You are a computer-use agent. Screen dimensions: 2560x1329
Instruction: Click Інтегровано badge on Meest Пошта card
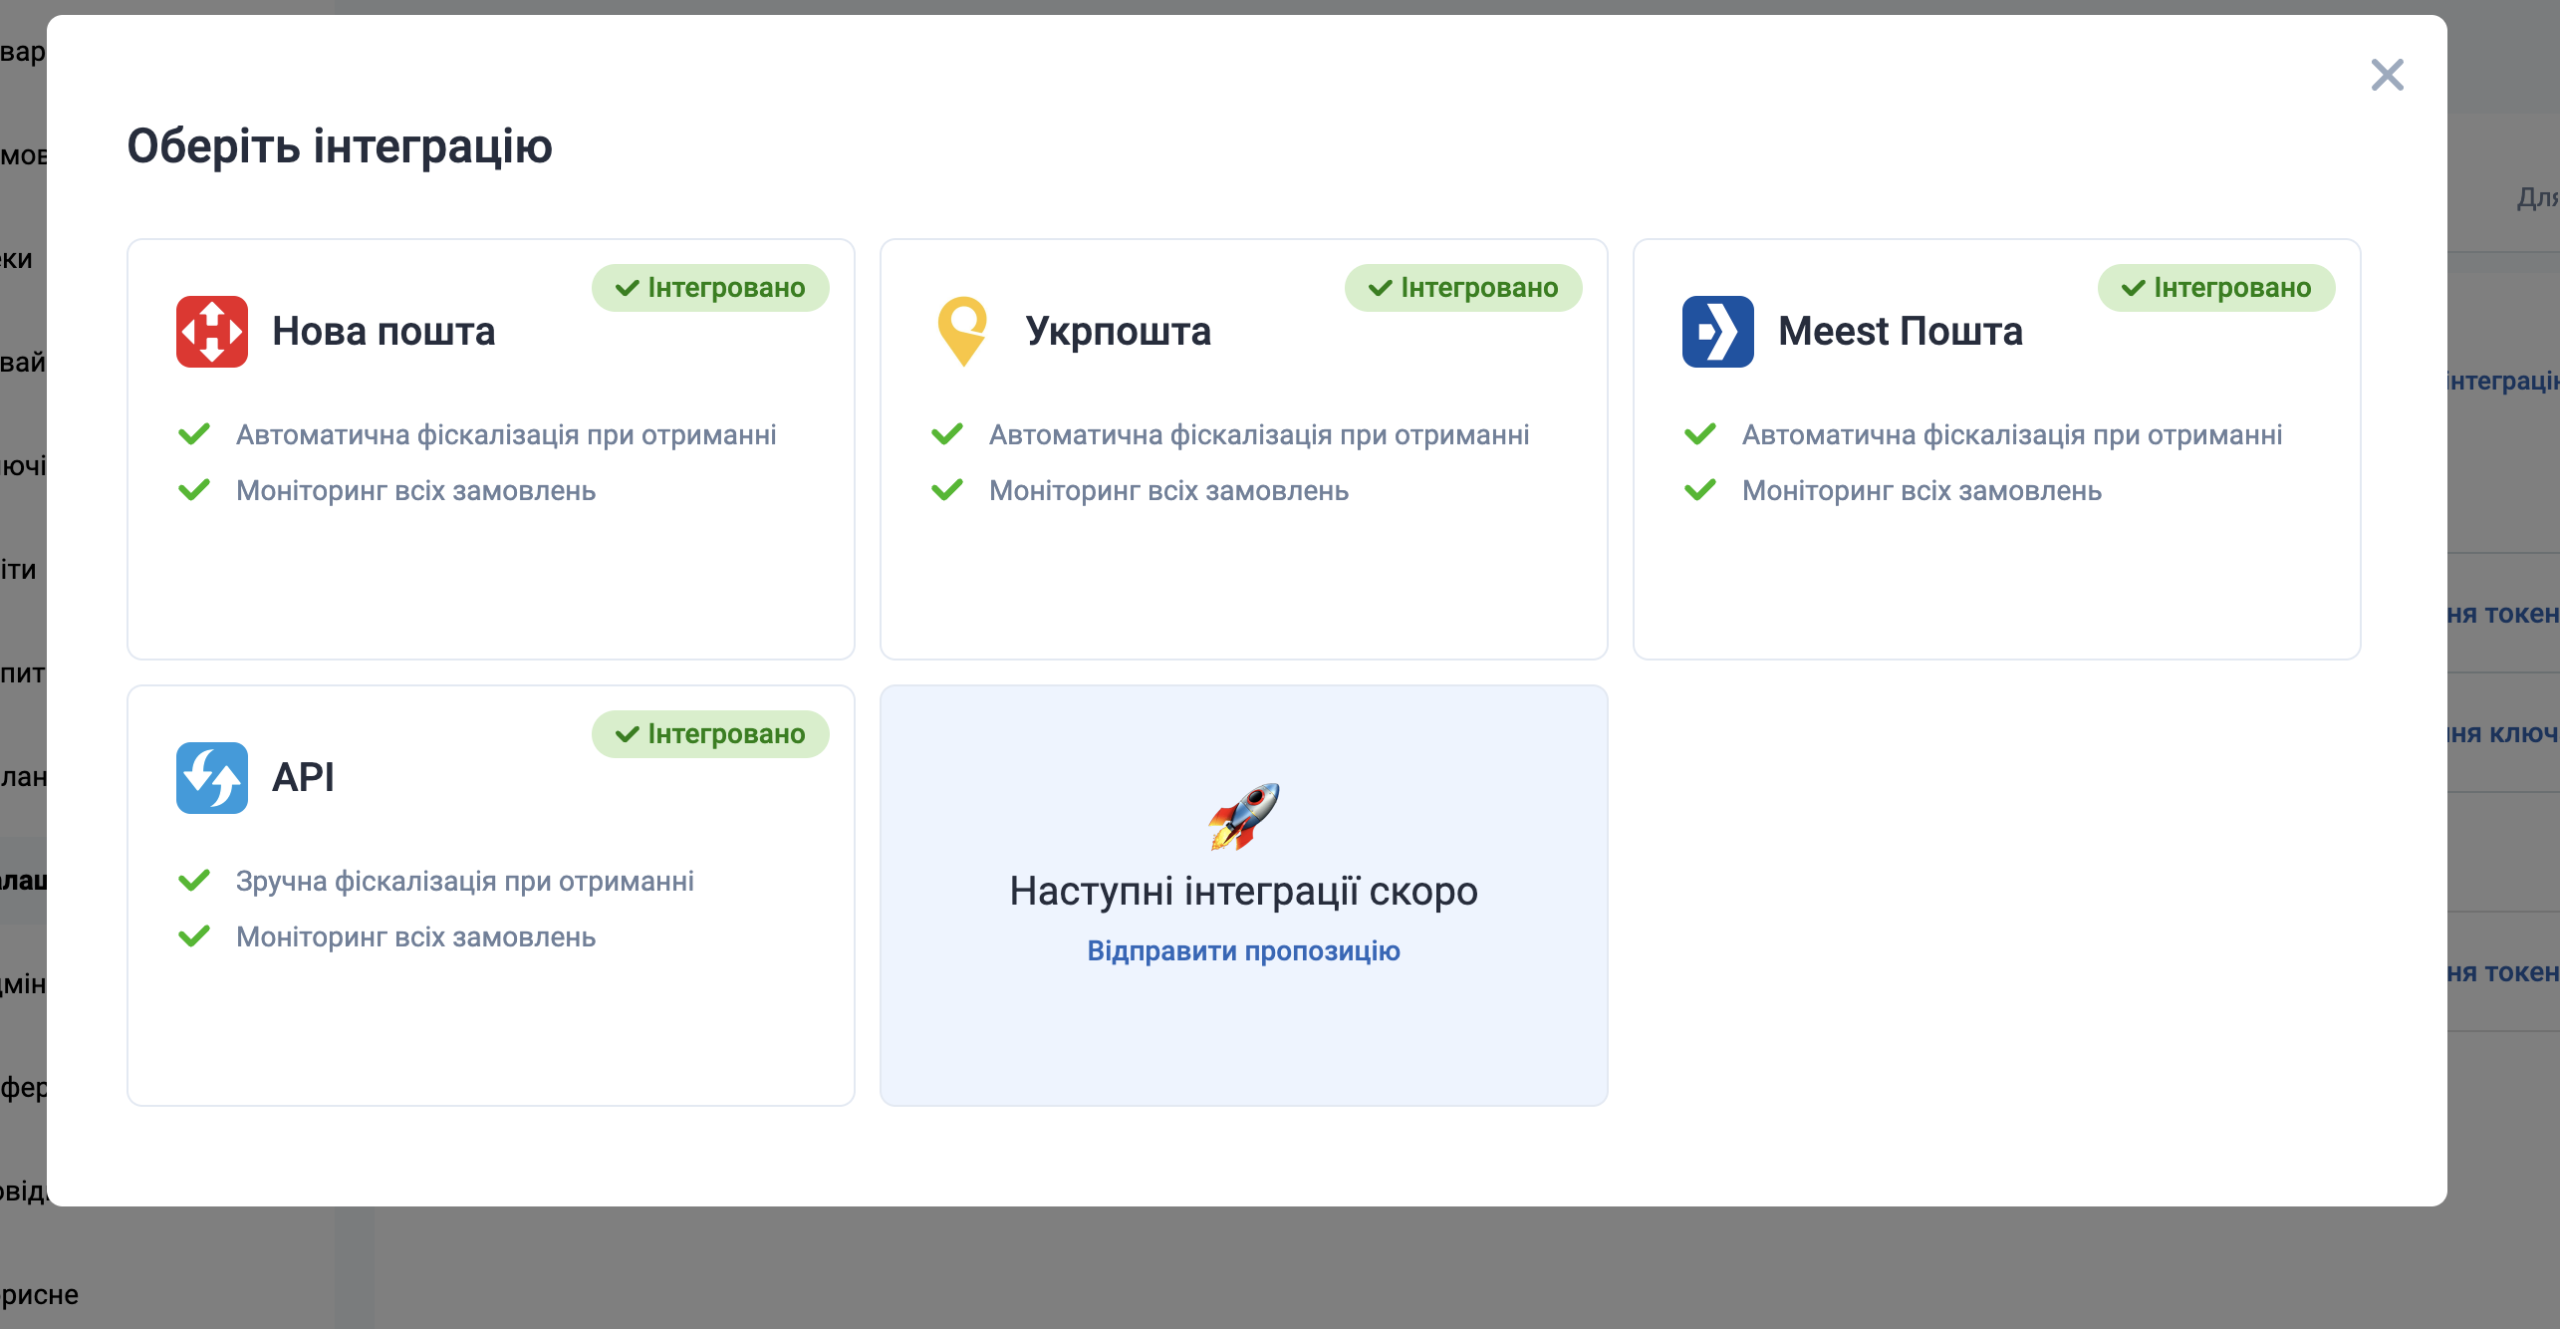coord(2216,288)
